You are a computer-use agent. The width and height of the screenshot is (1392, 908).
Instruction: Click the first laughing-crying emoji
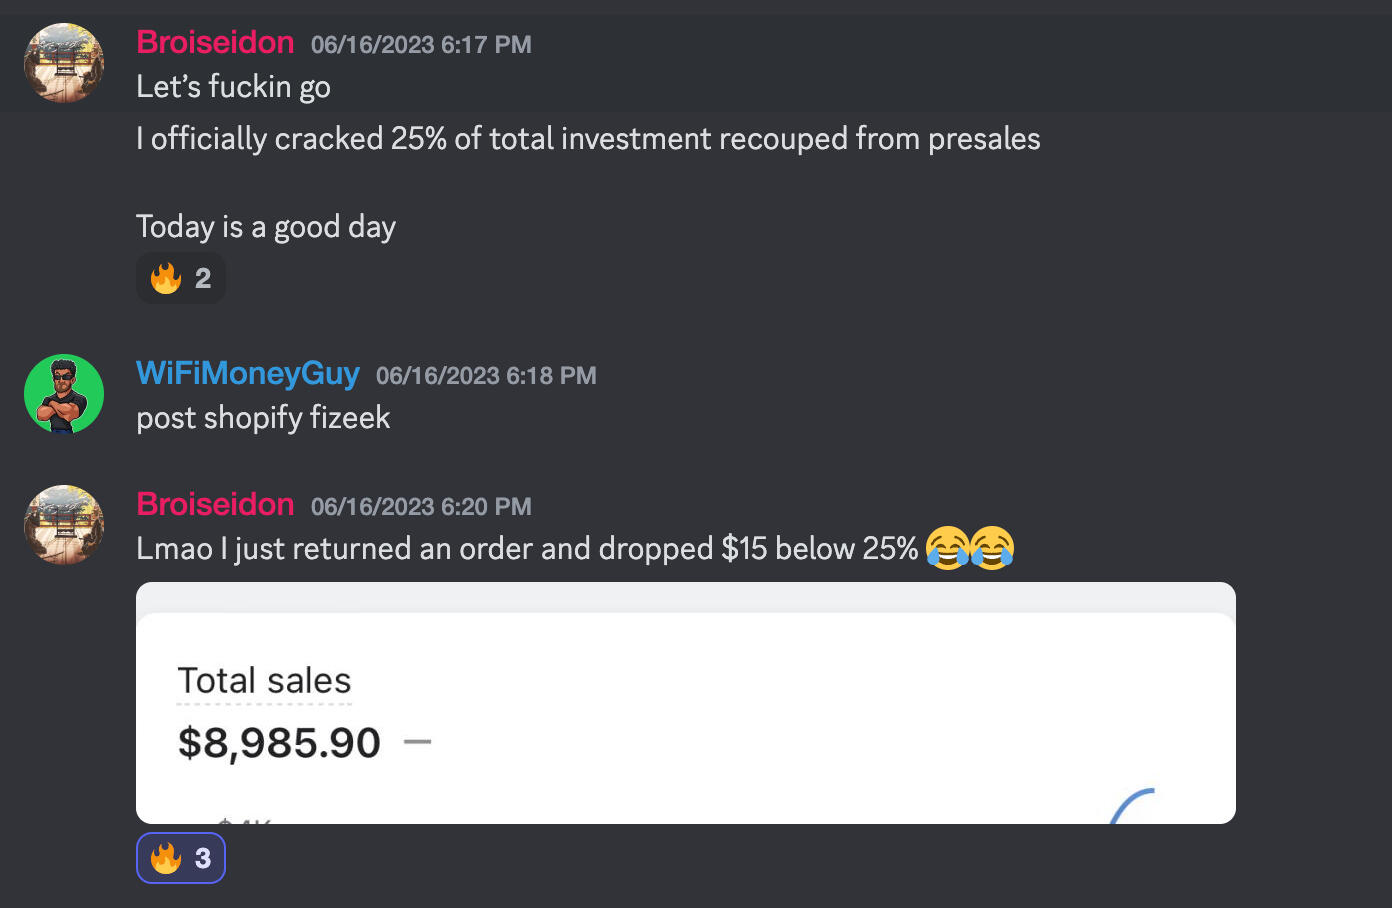(947, 548)
